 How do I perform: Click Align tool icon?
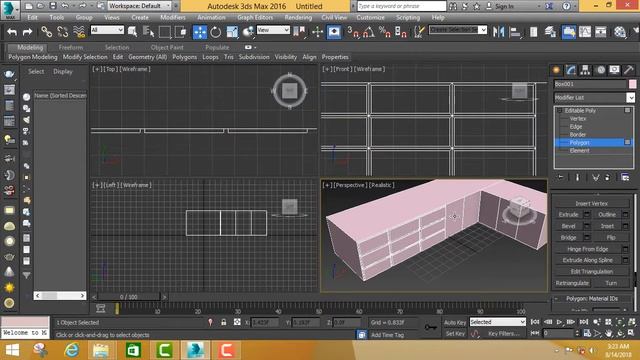(x=515, y=32)
